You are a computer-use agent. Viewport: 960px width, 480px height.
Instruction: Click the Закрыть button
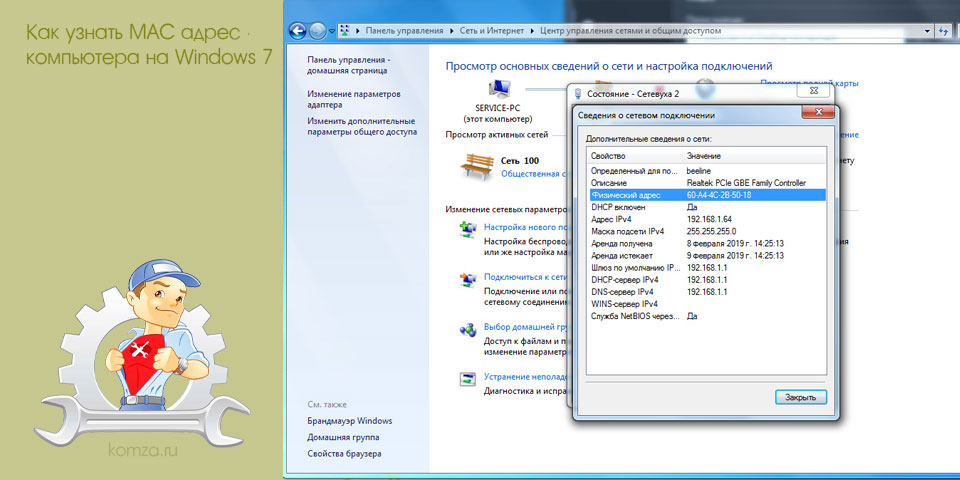[800, 397]
